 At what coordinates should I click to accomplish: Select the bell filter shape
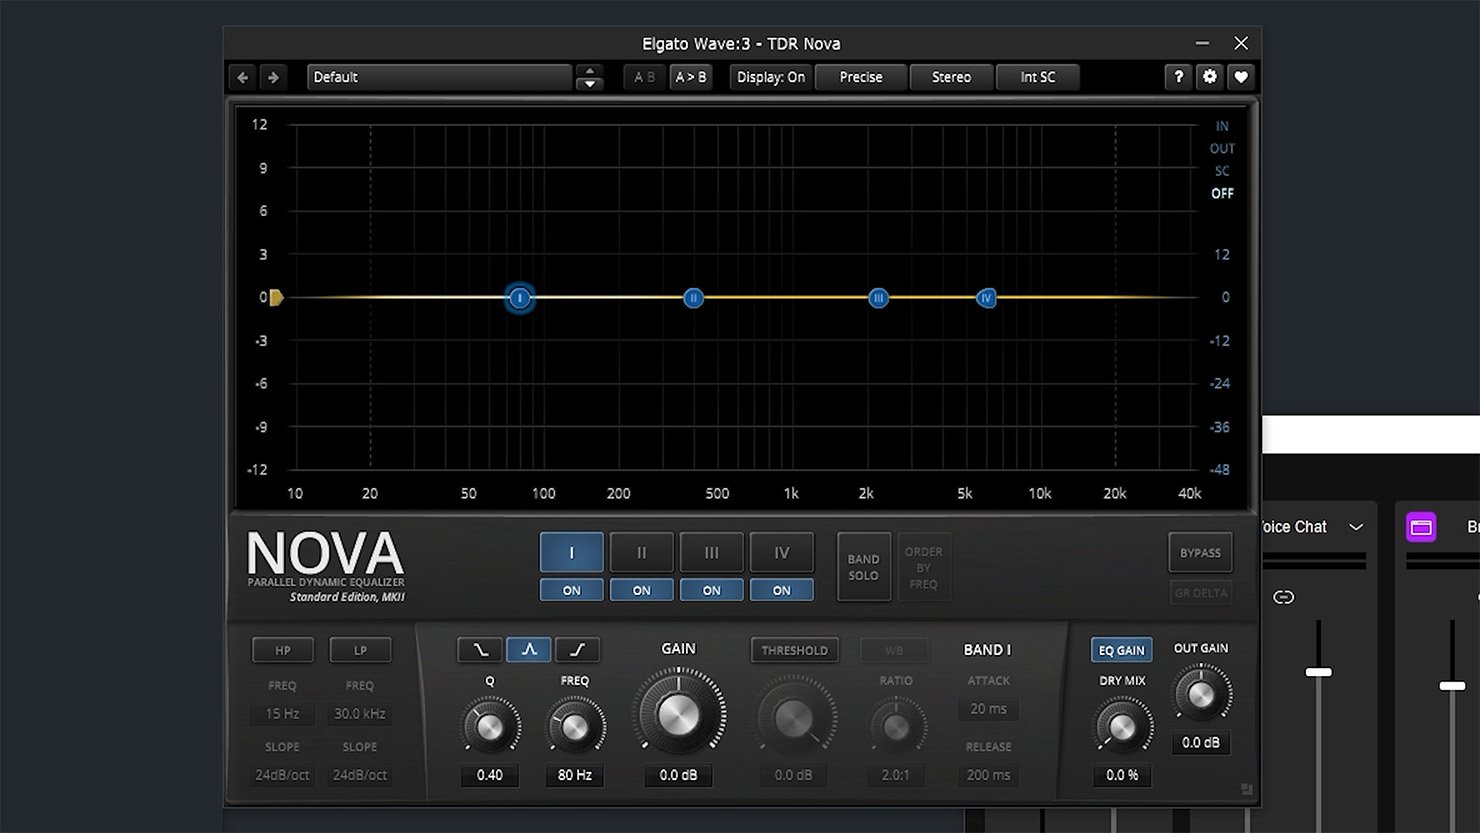(x=529, y=650)
